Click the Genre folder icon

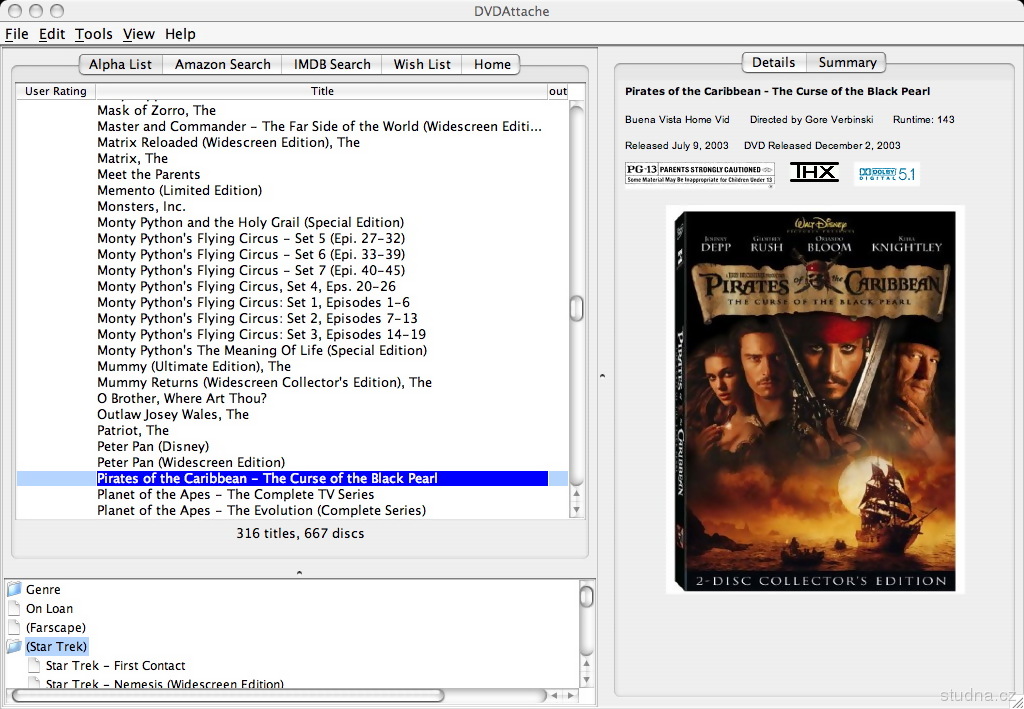(x=14, y=590)
